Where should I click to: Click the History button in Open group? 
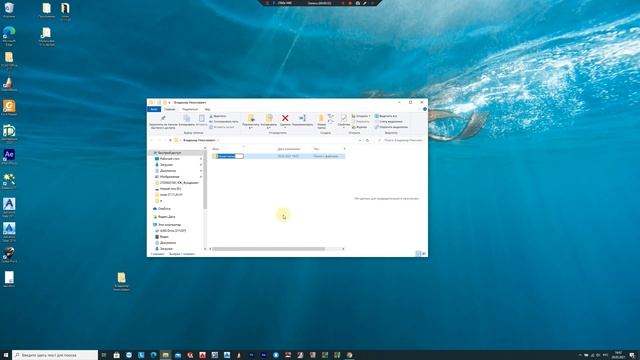tap(359, 127)
